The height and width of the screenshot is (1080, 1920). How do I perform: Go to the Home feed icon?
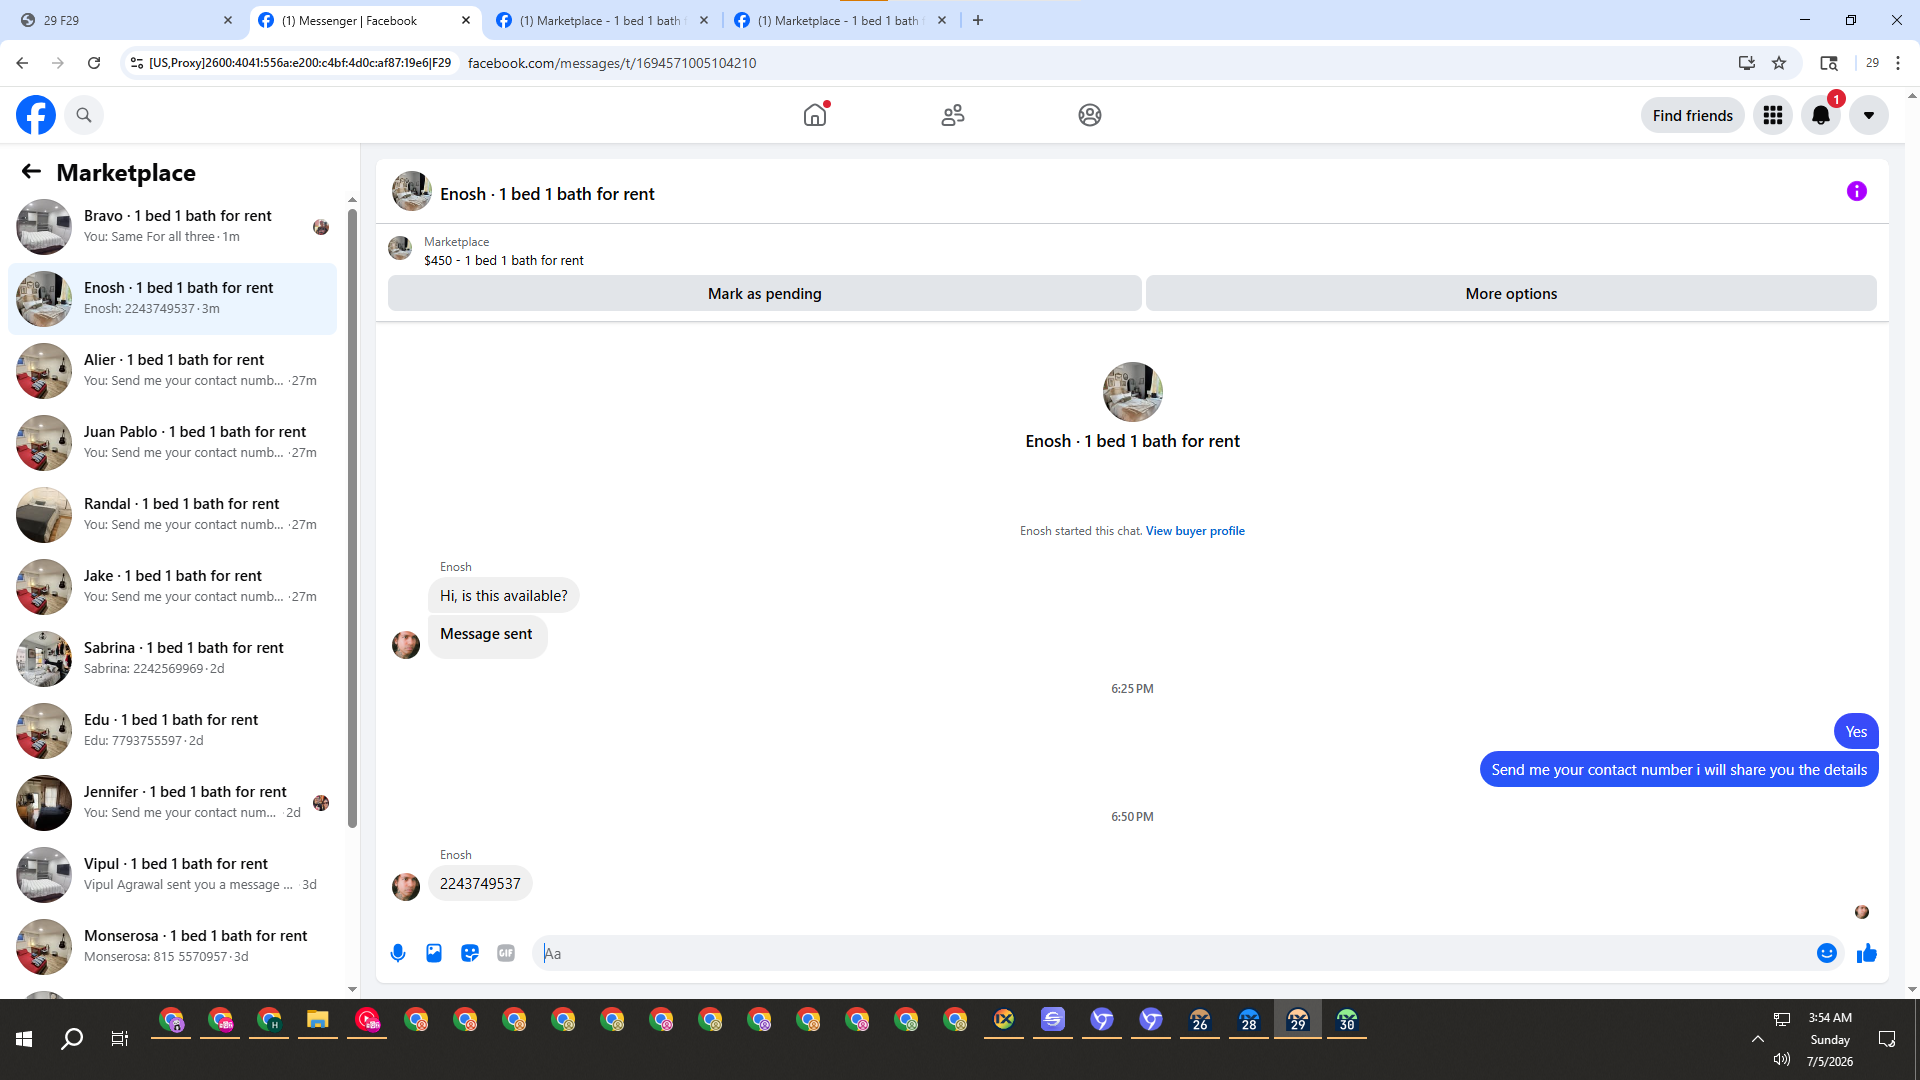[x=815, y=115]
